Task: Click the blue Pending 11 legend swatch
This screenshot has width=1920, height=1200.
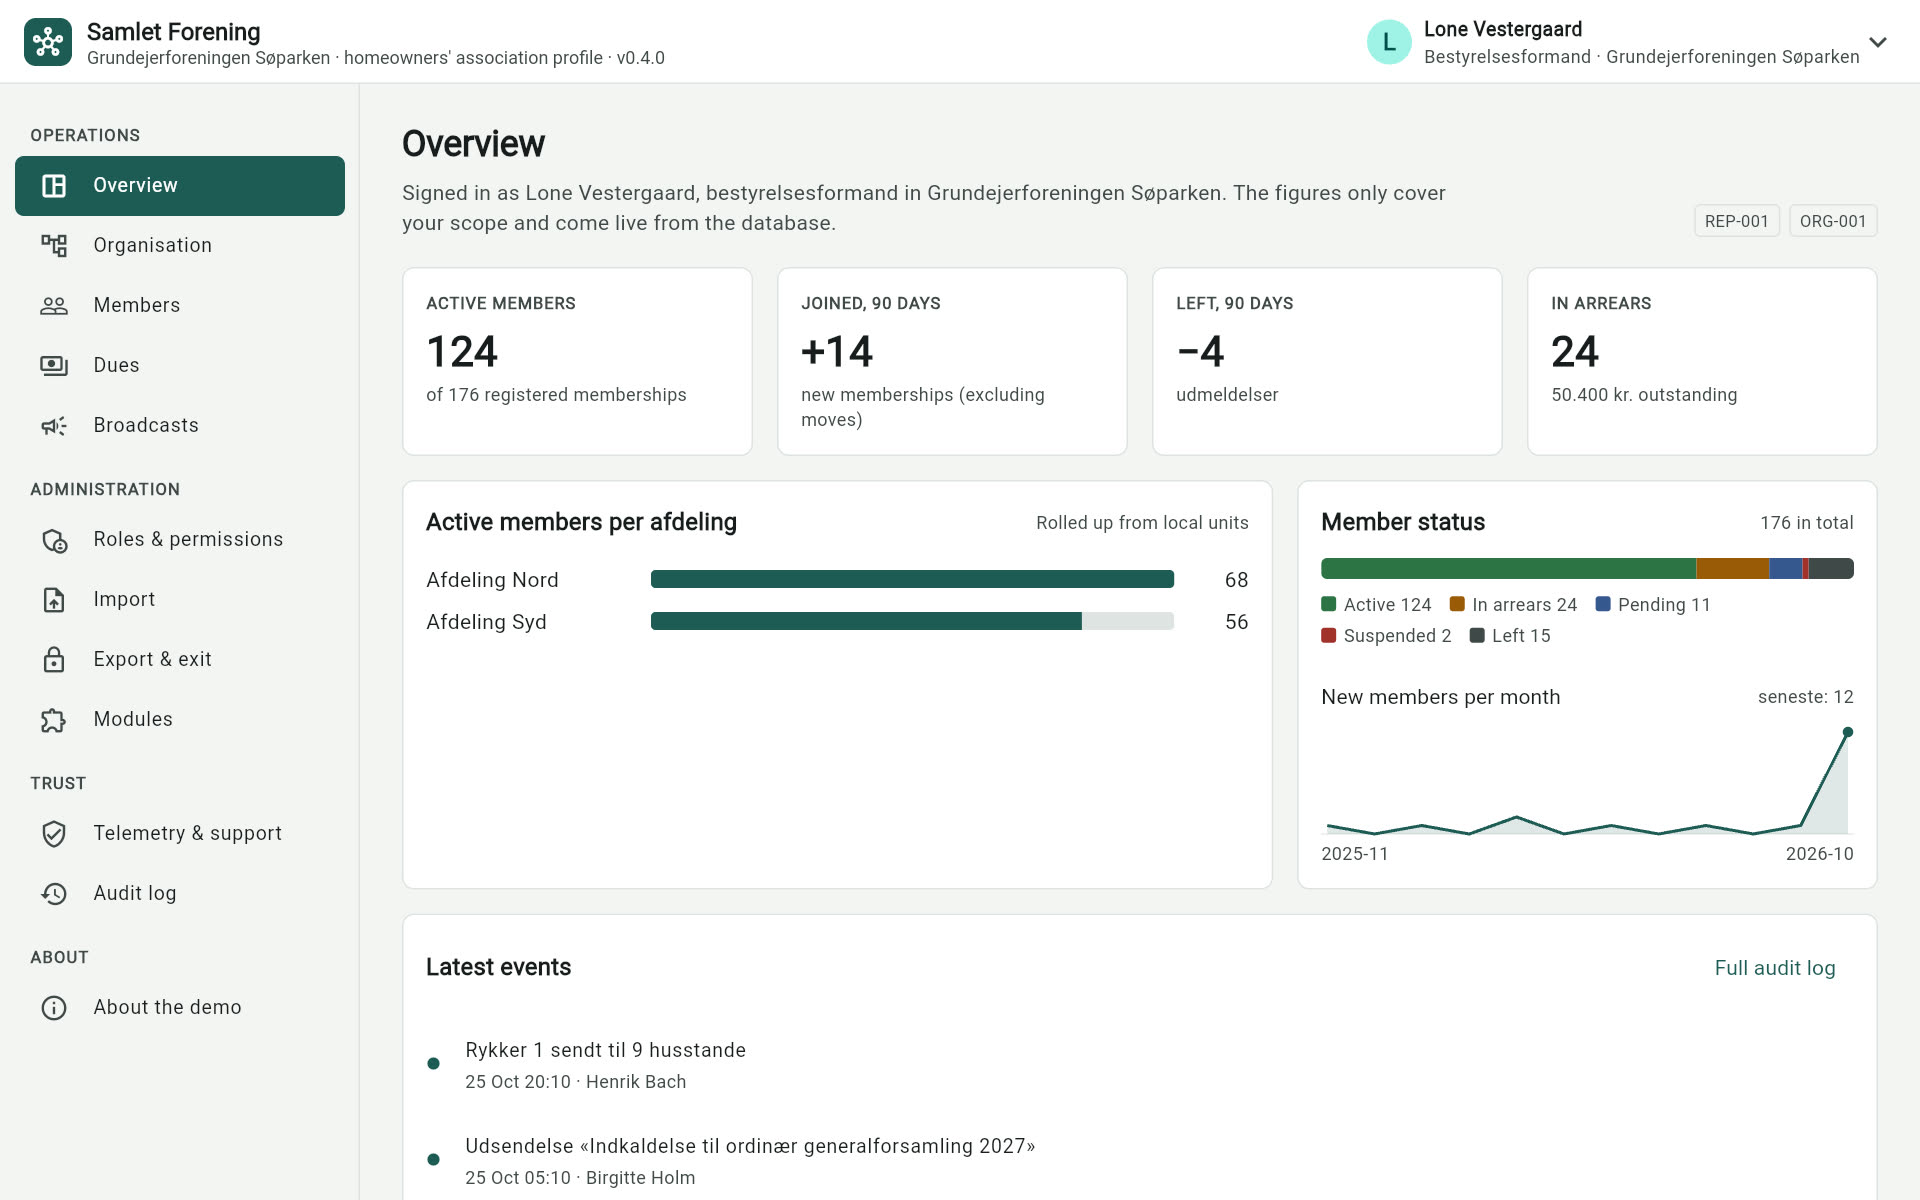Action: [x=1603, y=604]
